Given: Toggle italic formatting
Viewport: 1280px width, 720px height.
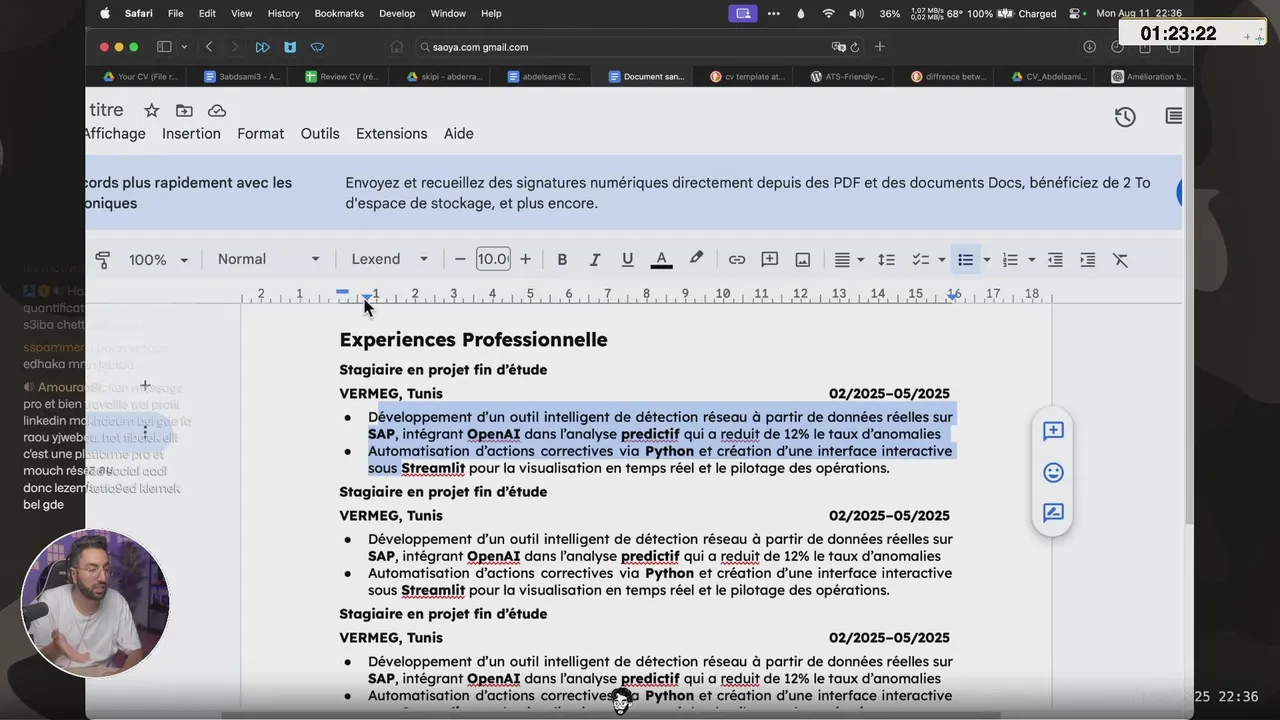Looking at the screenshot, I should pyautogui.click(x=595, y=260).
